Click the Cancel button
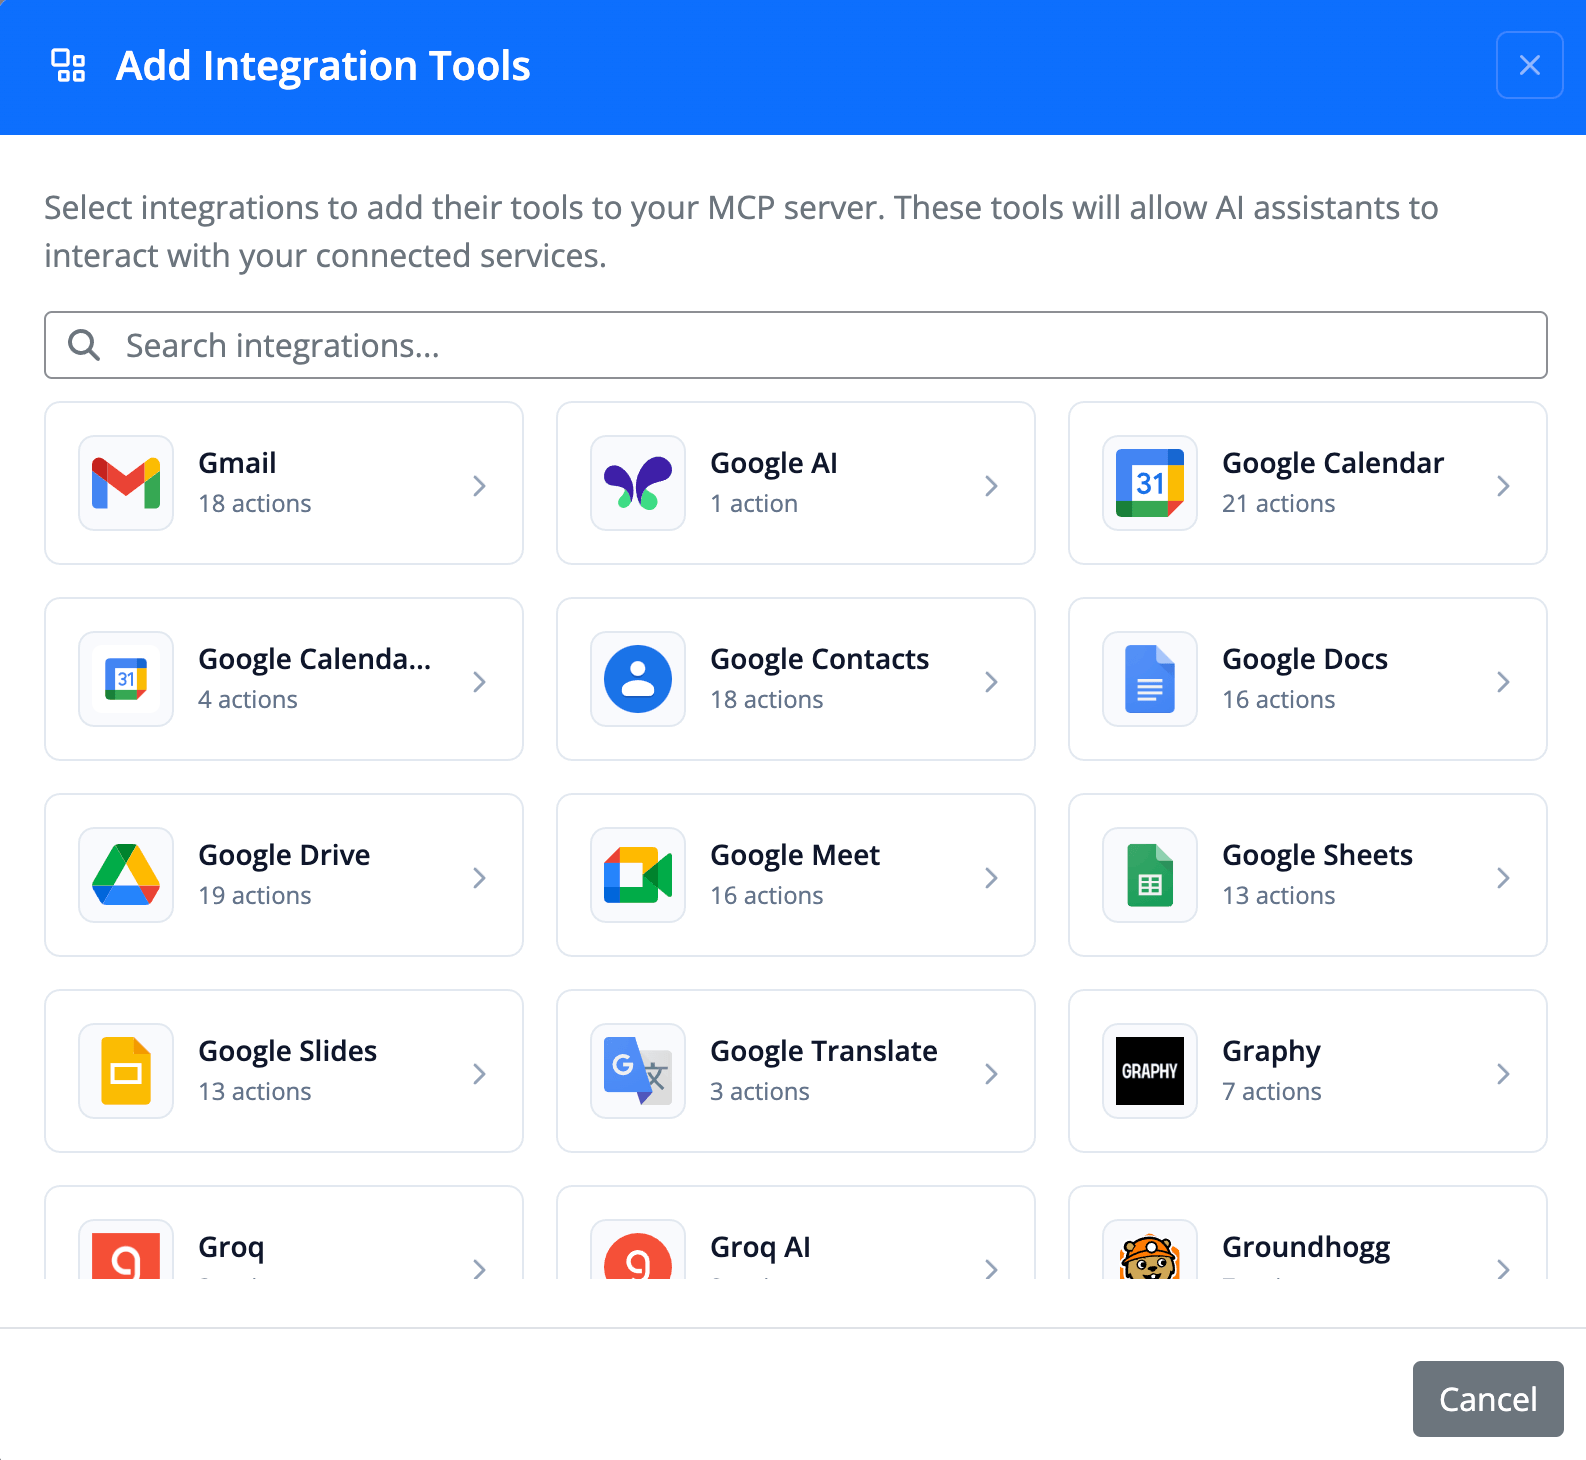The height and width of the screenshot is (1460, 1586). (x=1488, y=1399)
